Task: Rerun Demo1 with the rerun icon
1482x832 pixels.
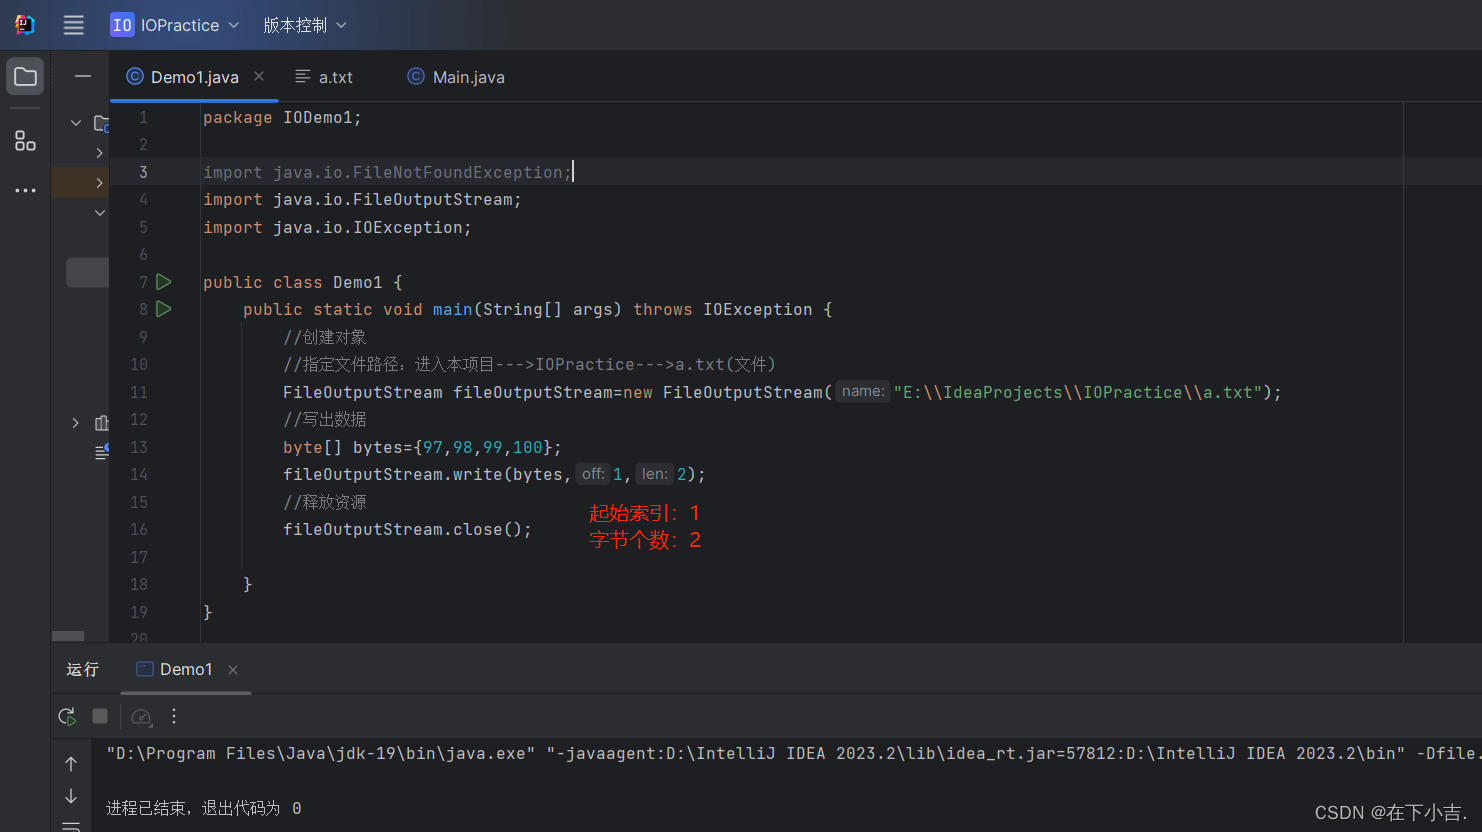Action: point(67,716)
